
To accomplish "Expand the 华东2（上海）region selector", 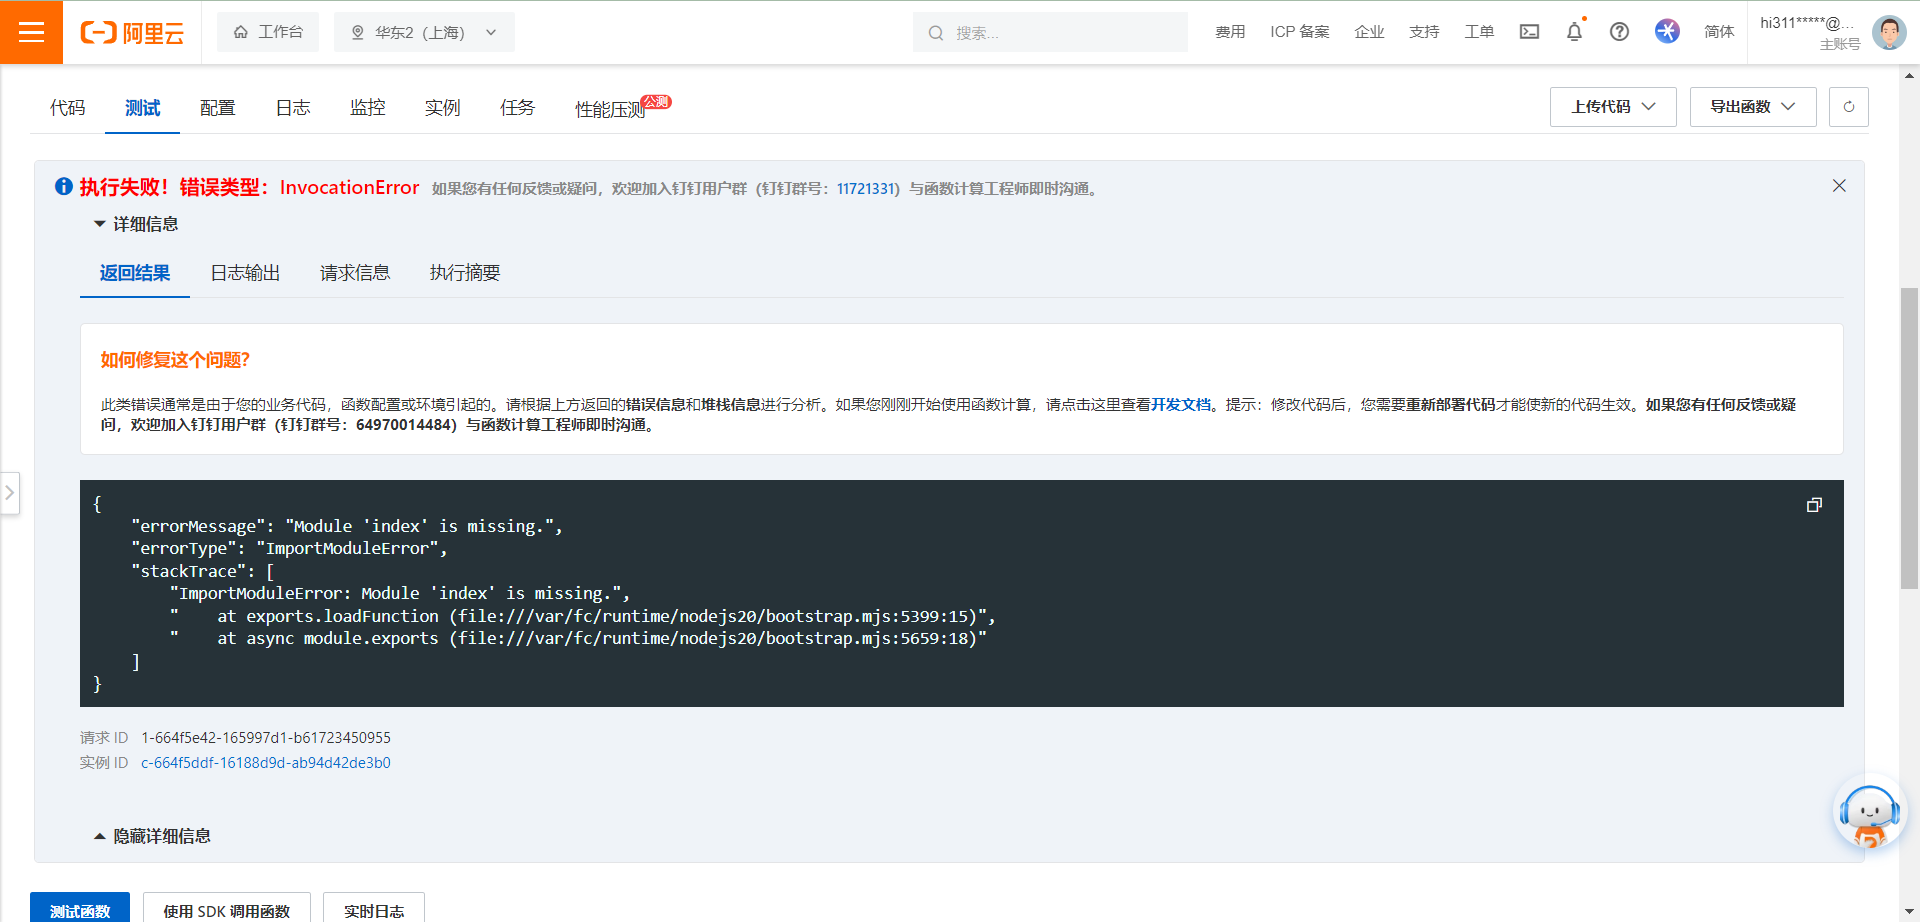I will pos(424,32).
